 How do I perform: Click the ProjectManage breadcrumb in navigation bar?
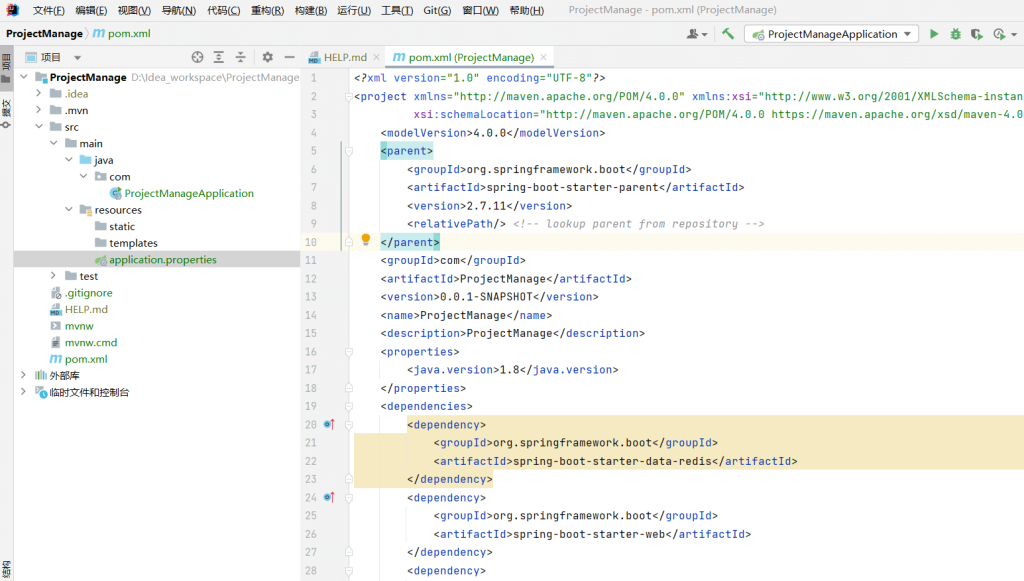[x=44, y=34]
